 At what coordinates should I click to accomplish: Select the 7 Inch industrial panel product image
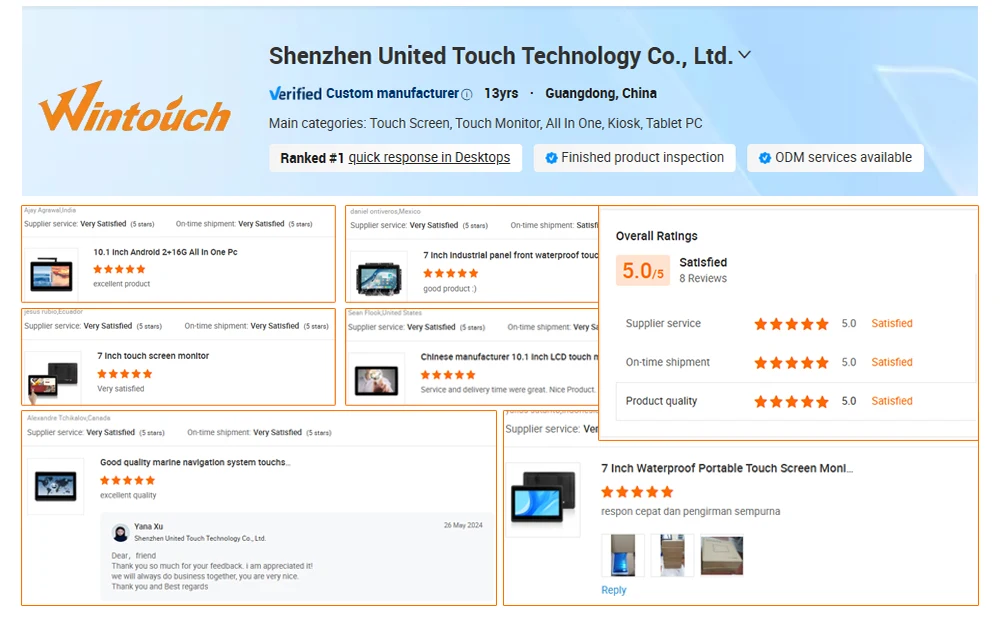[x=379, y=278]
